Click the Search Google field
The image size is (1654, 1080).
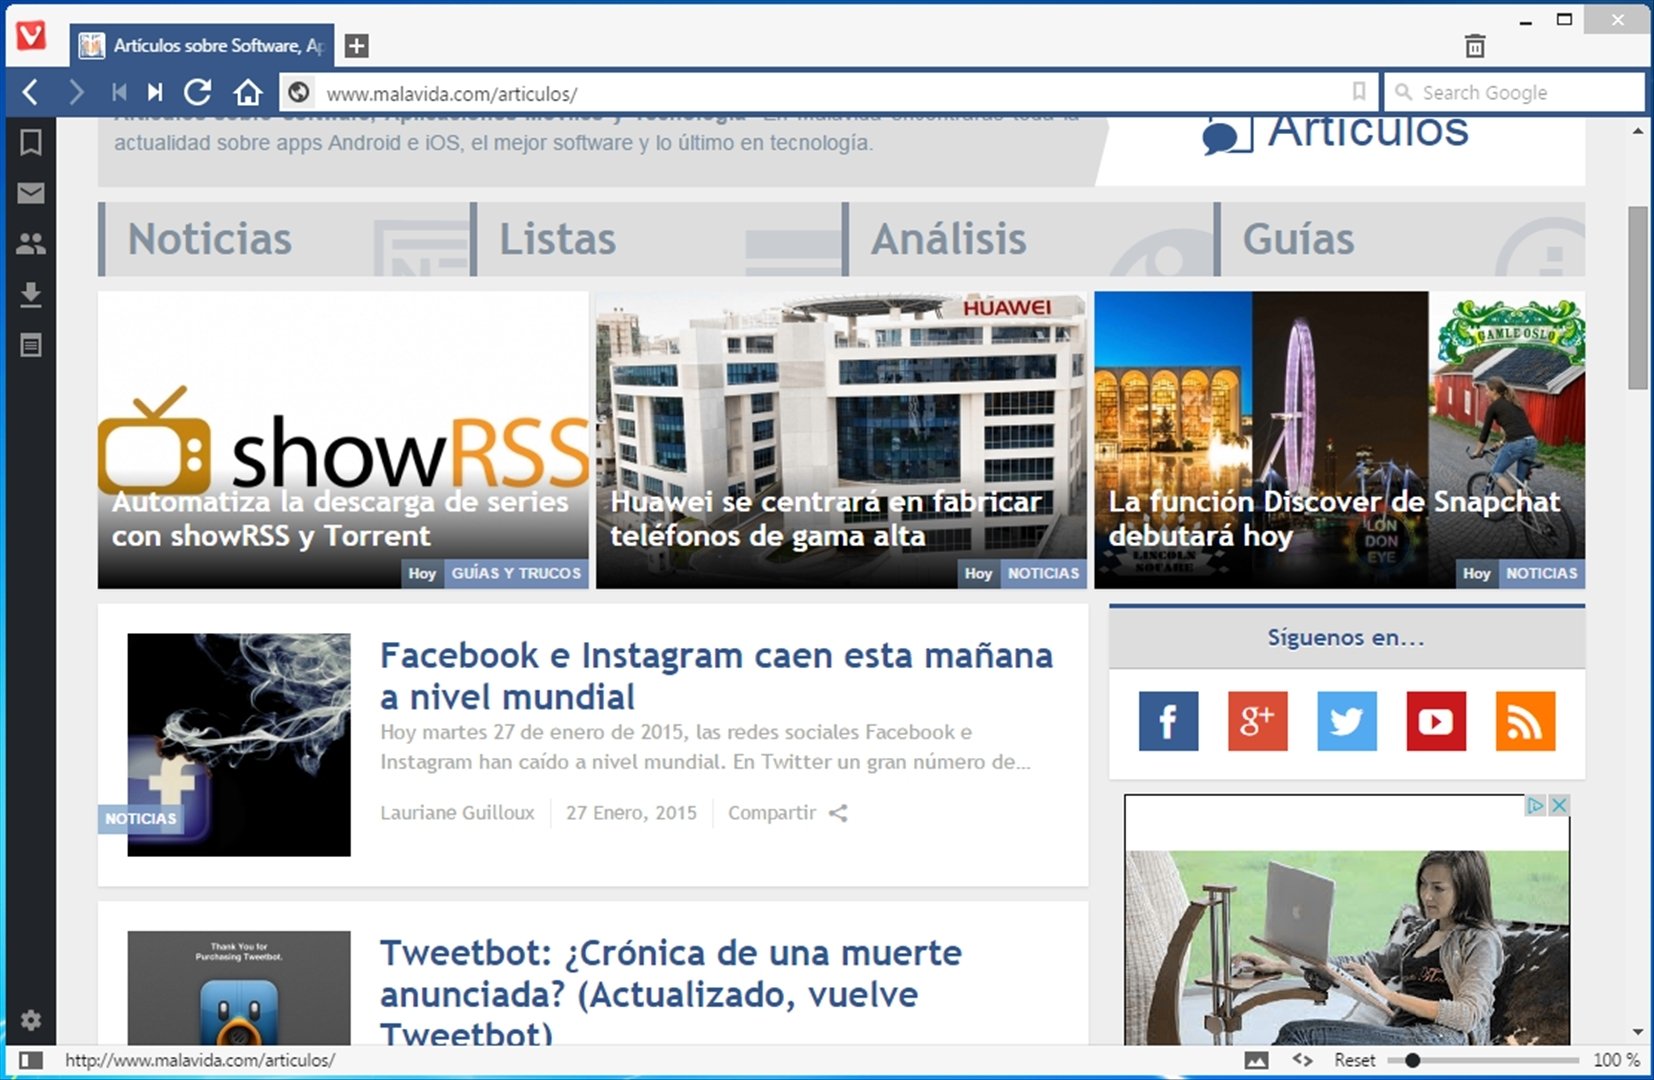pyautogui.click(x=1515, y=93)
